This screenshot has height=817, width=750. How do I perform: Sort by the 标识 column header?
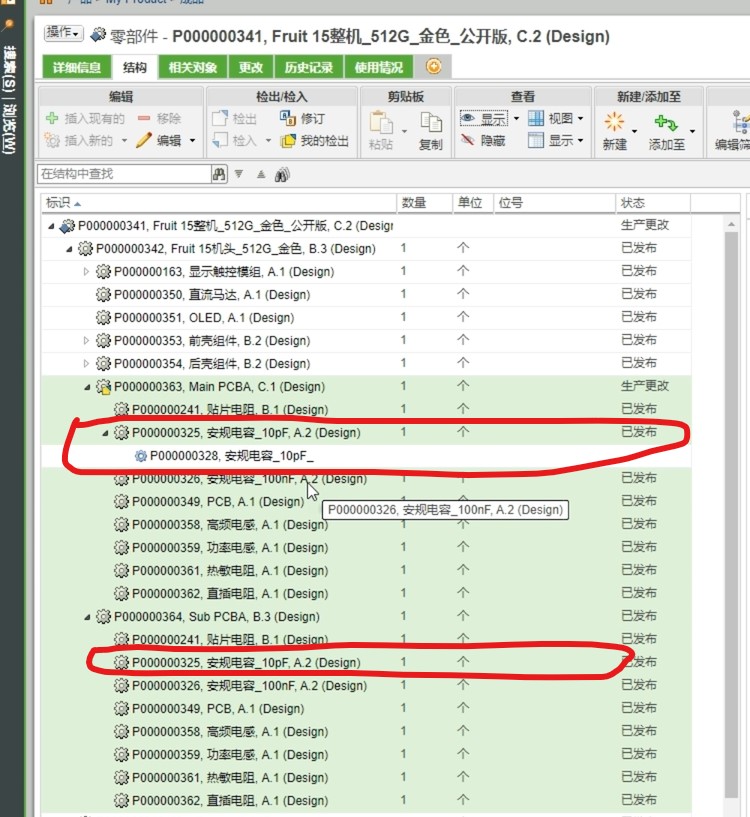219,203
